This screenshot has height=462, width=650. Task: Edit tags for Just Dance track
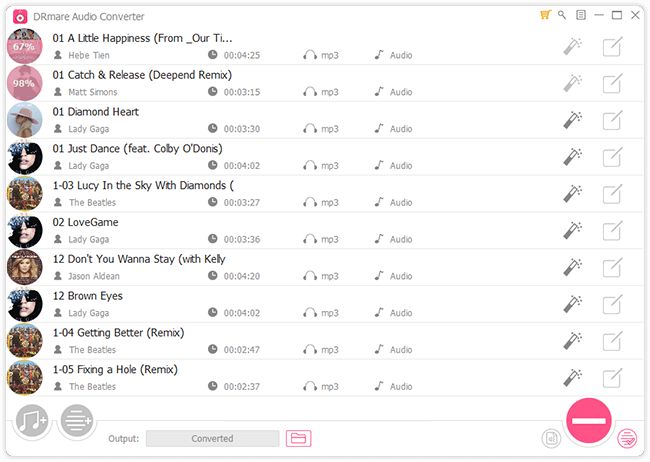pos(613,157)
